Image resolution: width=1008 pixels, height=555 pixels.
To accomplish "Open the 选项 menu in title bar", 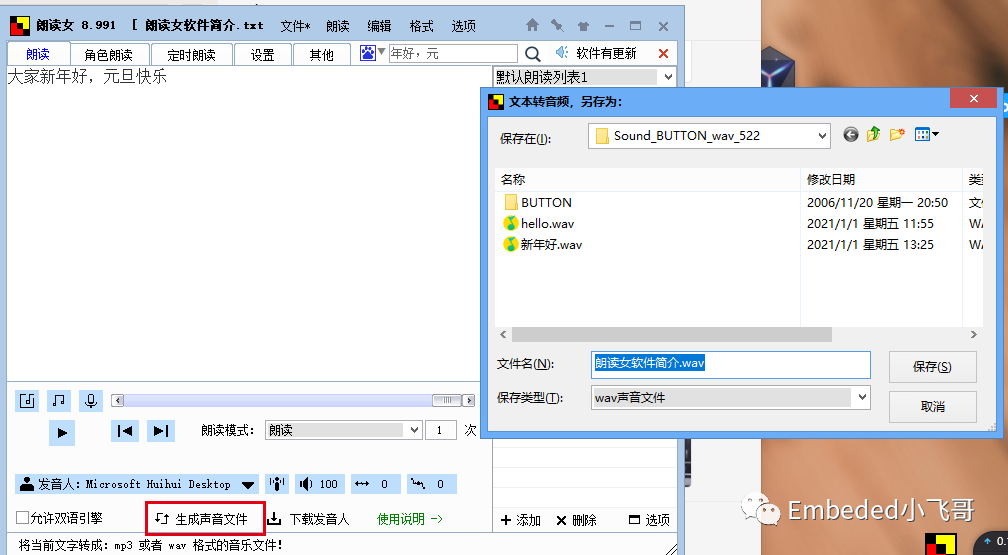I will (464, 26).
